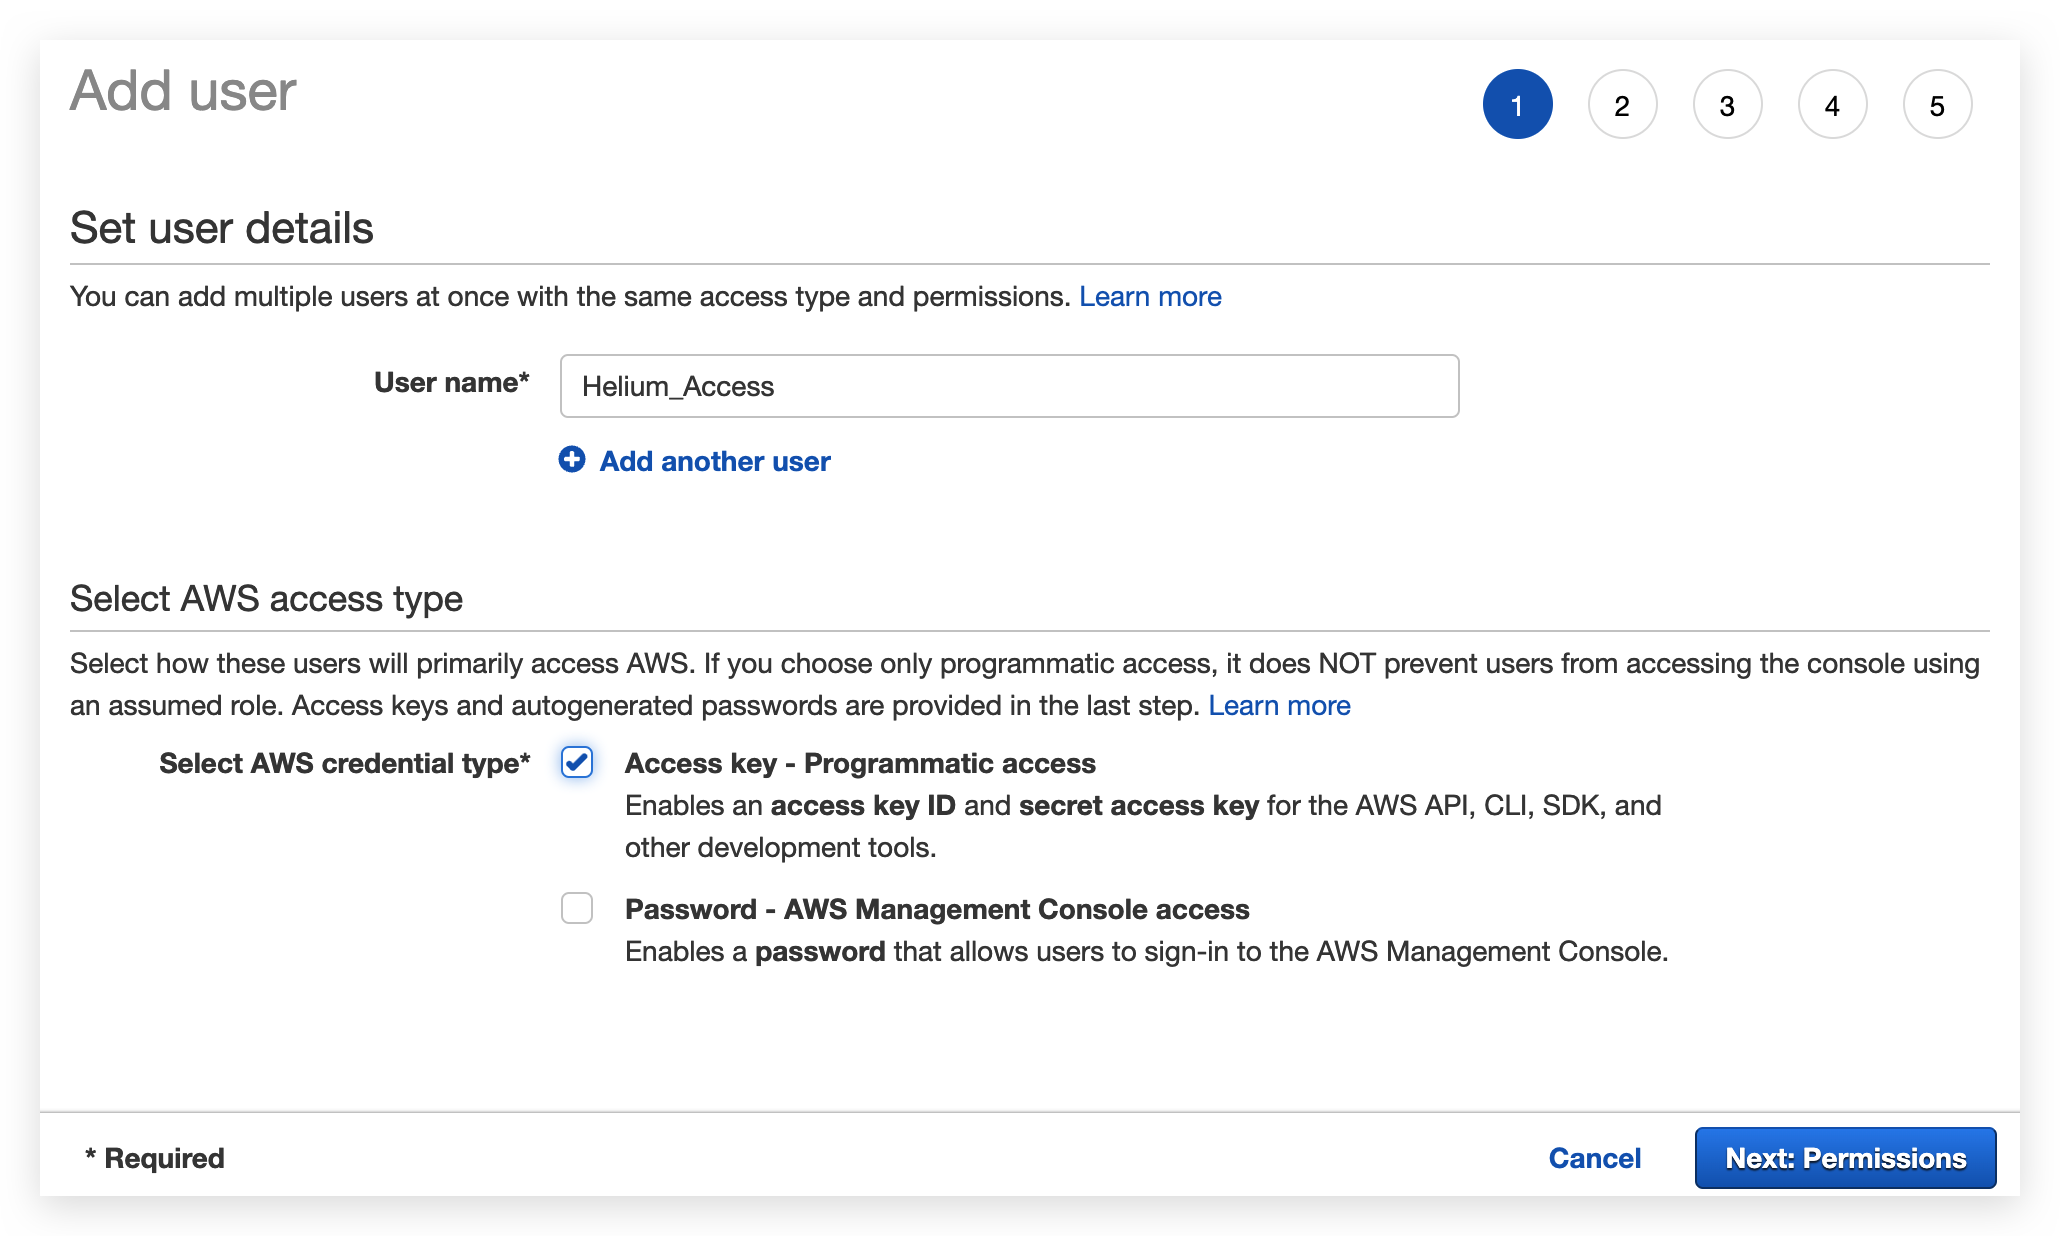Focus the User name input field
The height and width of the screenshot is (1236, 2060).
1009,386
